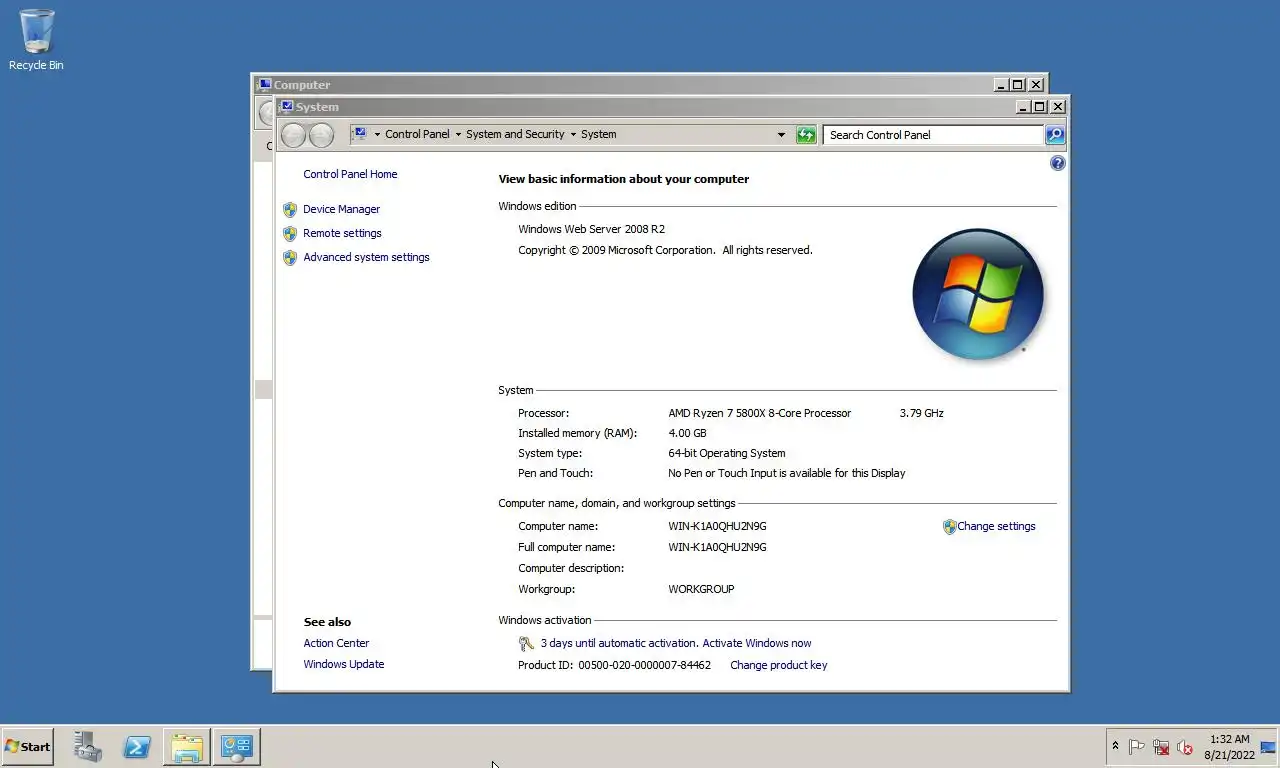Open the Recycle Bin desktop icon

click(x=36, y=40)
